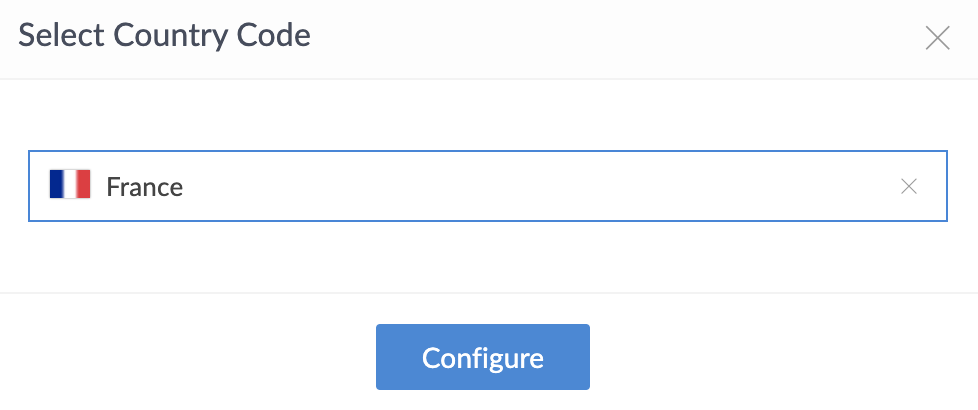Dismiss dialog using top-right X icon

tap(937, 39)
